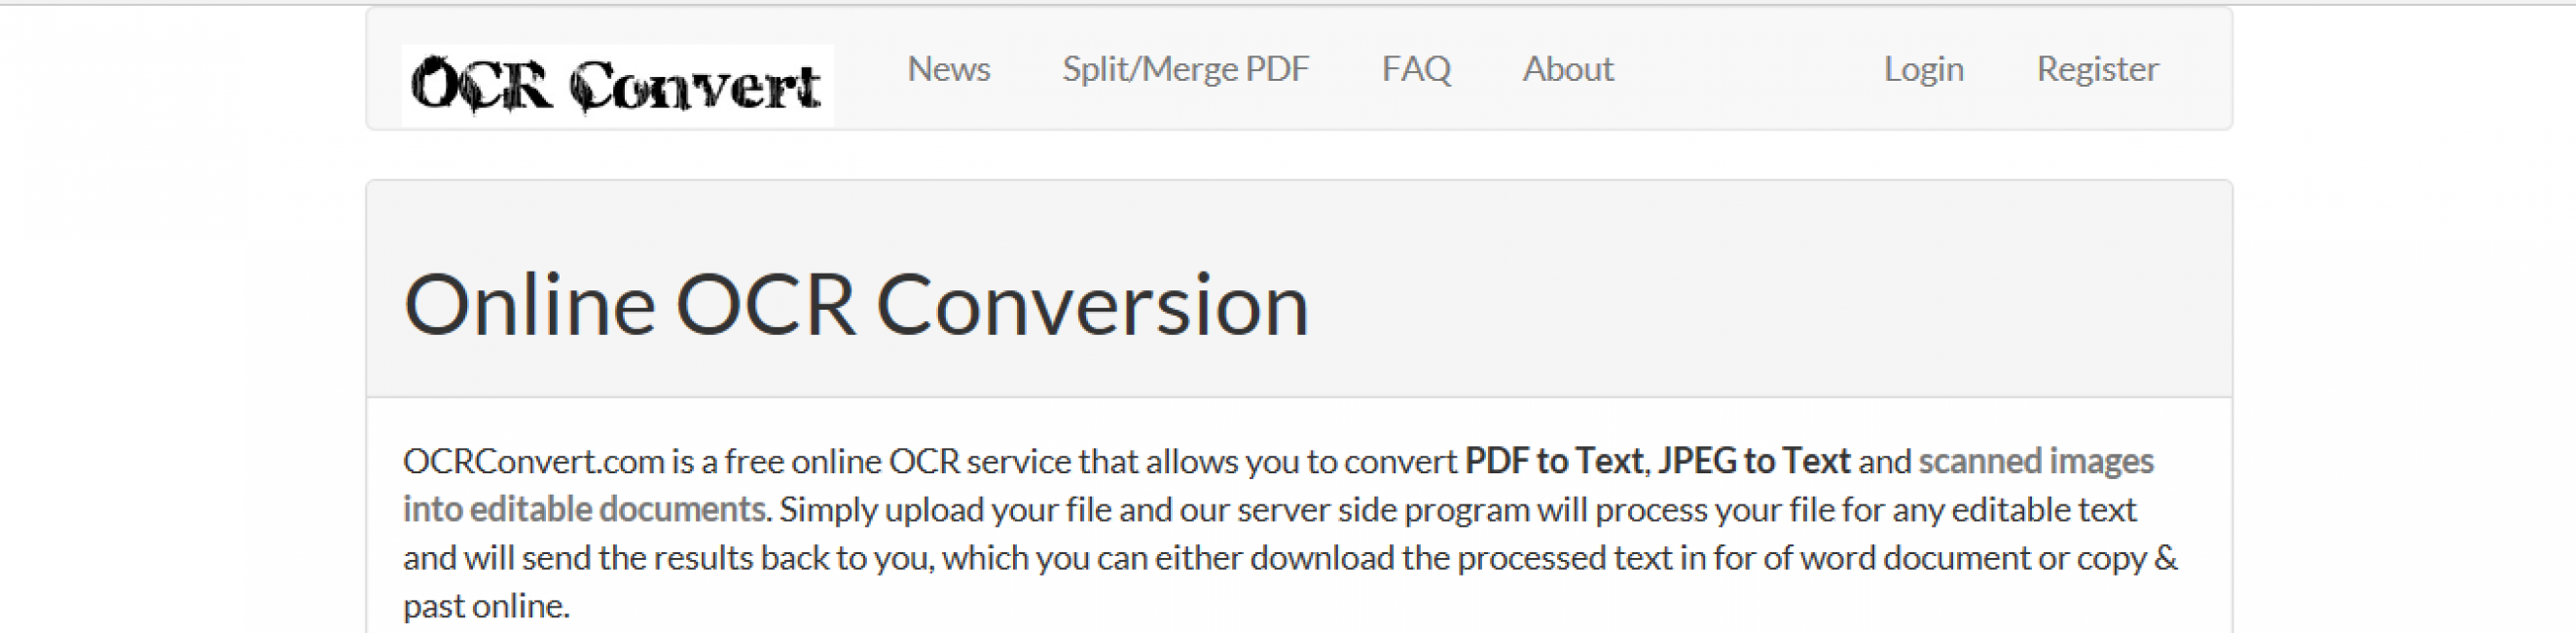The image size is (2576, 633).
Task: Open the FAQ section
Action: pyautogui.click(x=1416, y=69)
